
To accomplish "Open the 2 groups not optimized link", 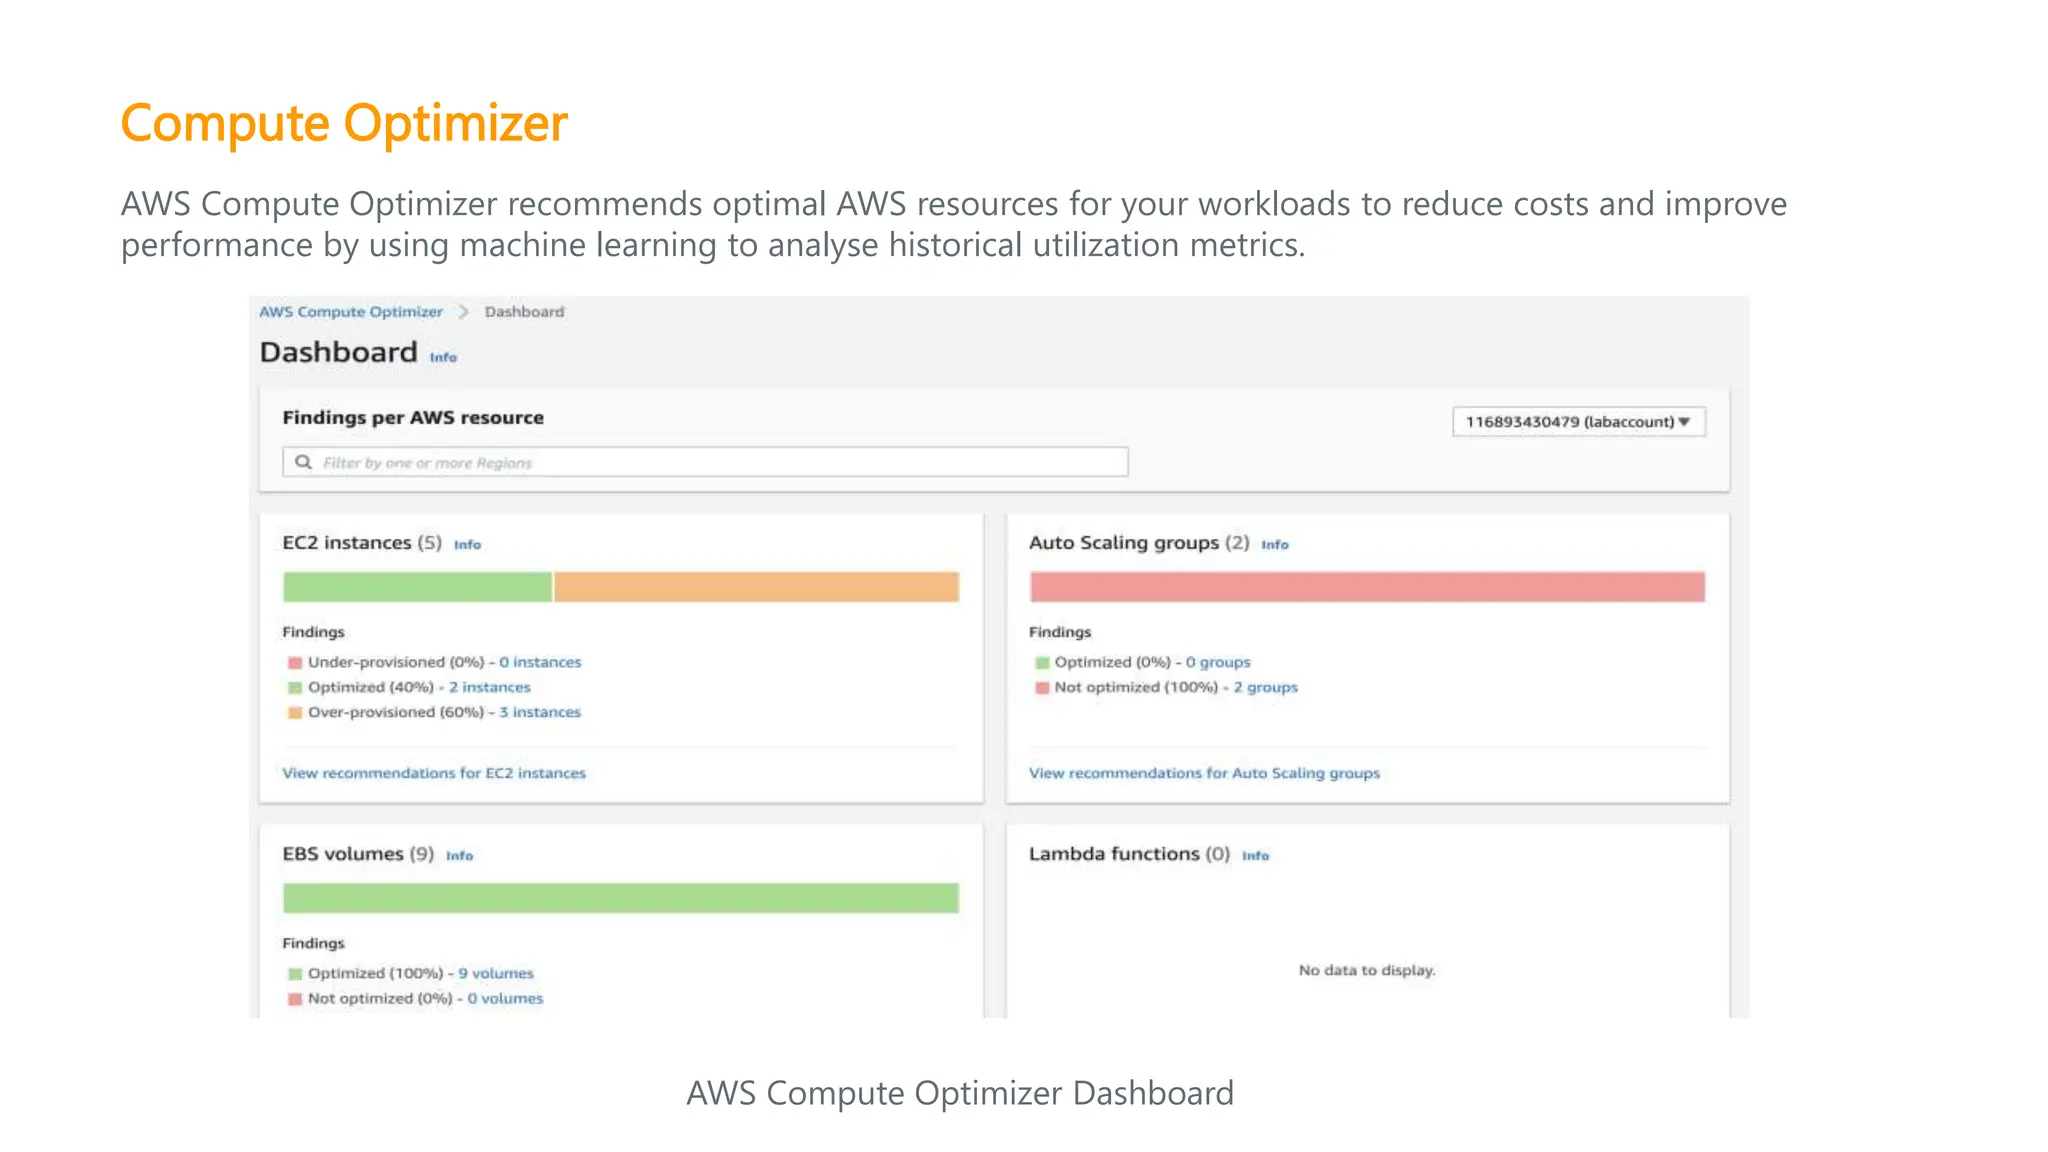I will (1265, 687).
